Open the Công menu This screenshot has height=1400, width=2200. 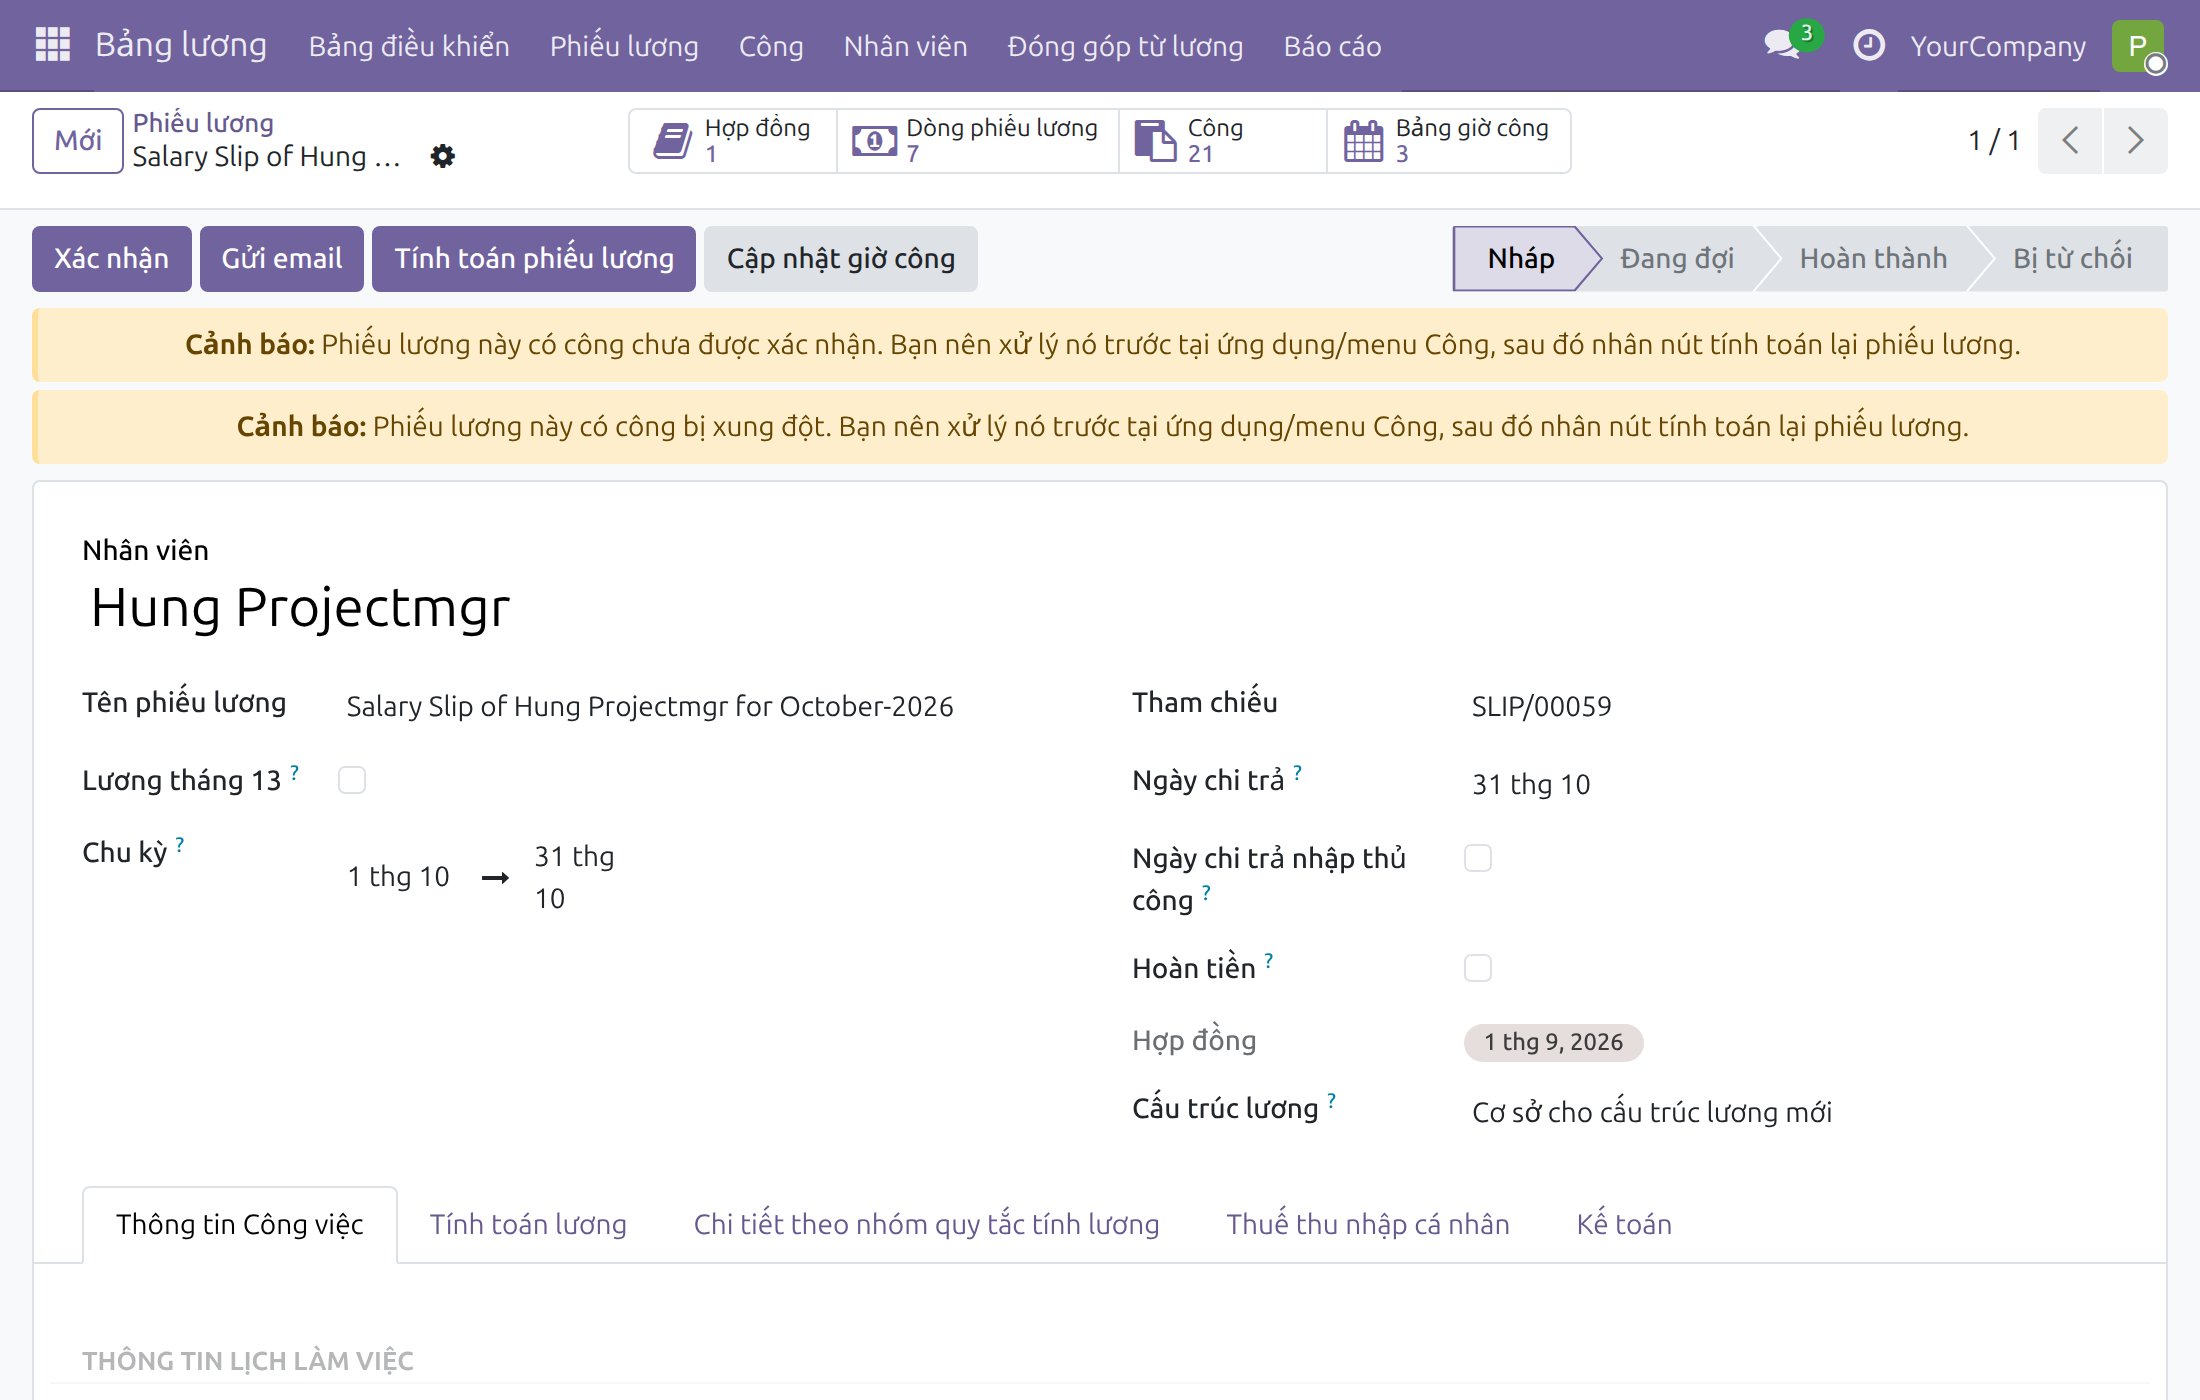pos(771,46)
